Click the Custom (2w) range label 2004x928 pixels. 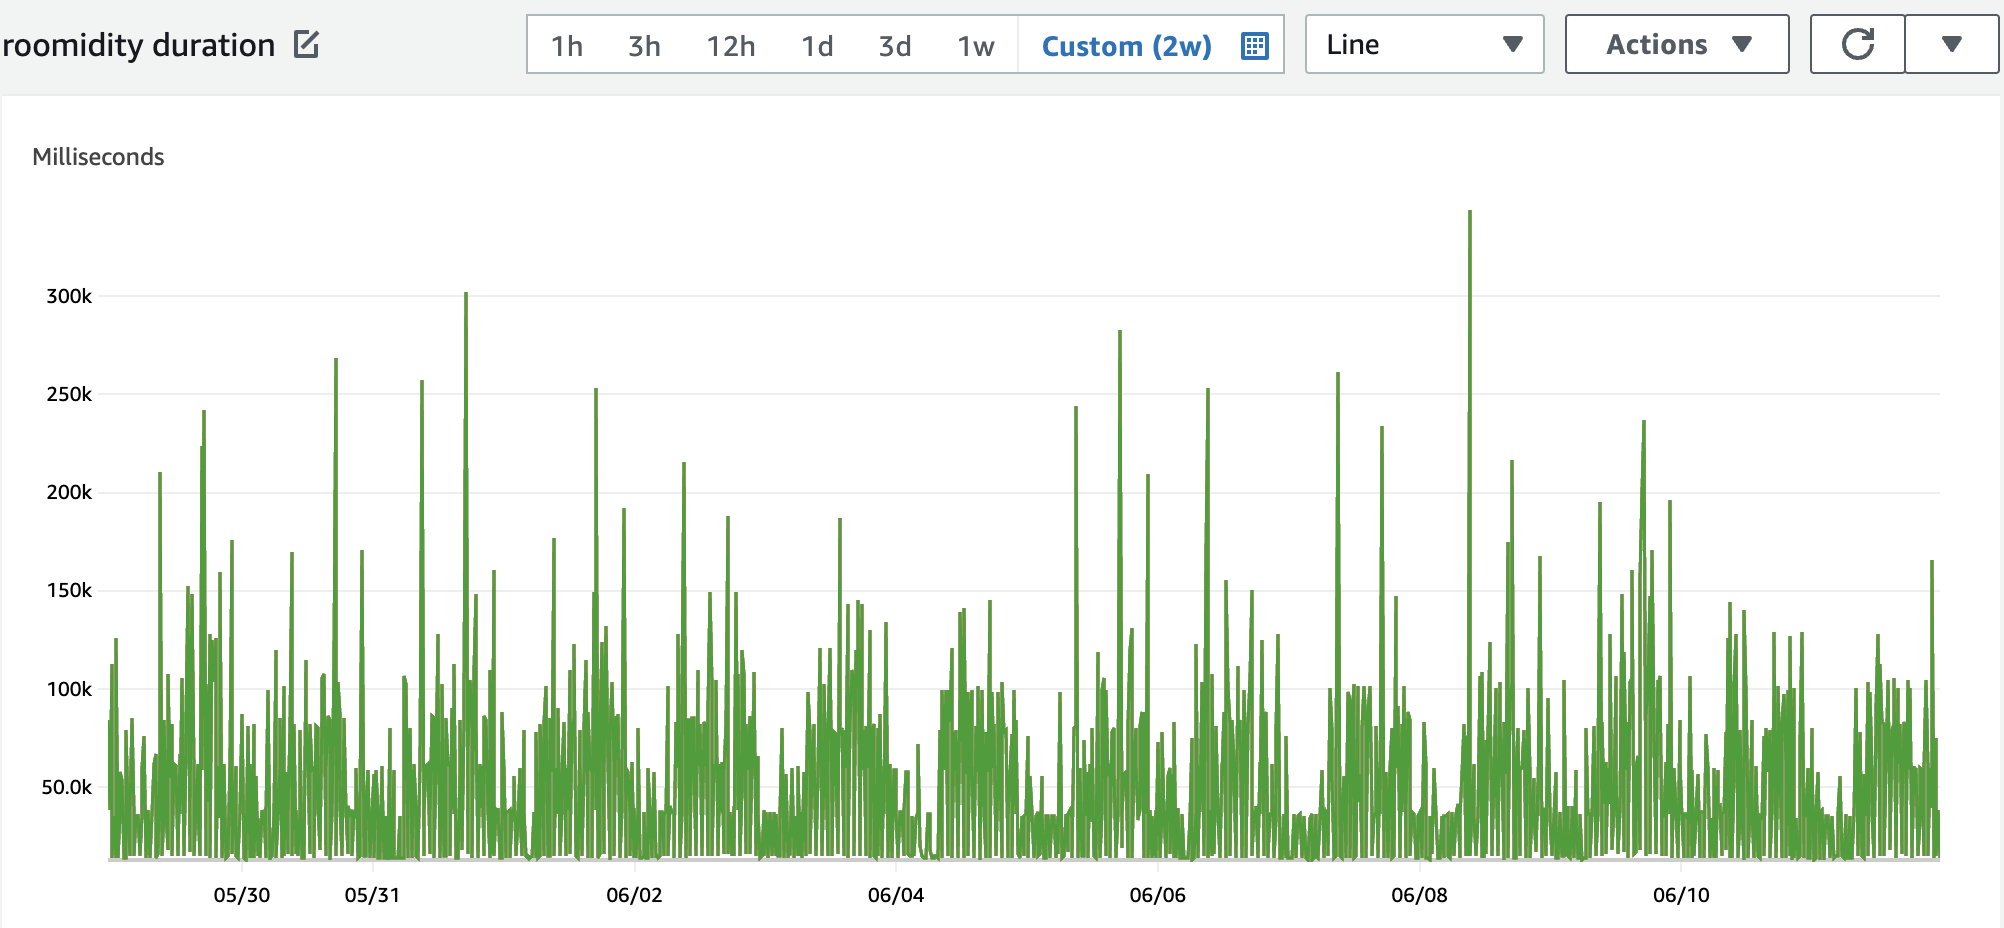pyautogui.click(x=1126, y=46)
